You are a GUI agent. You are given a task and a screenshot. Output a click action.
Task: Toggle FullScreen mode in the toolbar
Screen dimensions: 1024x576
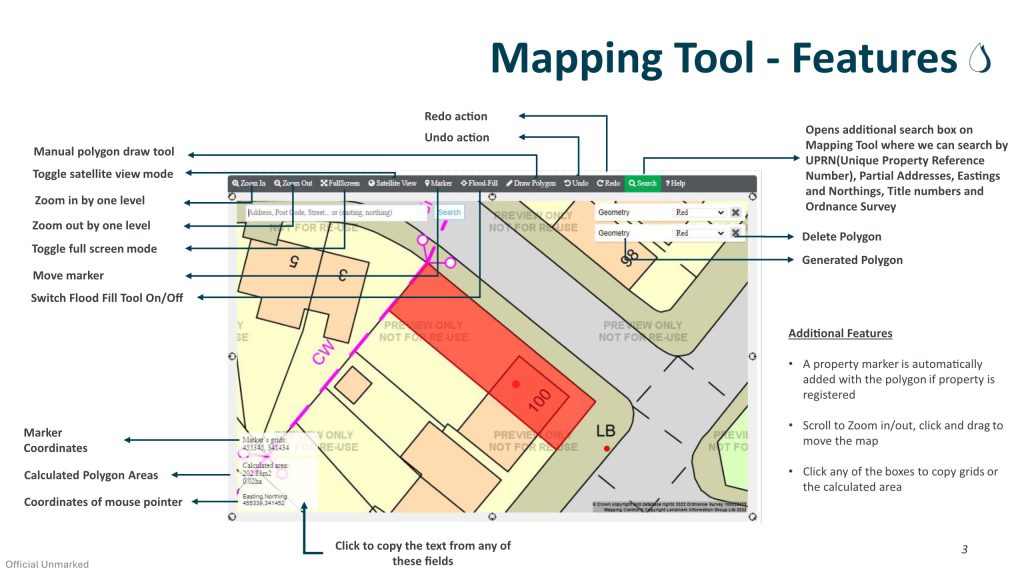pos(340,184)
